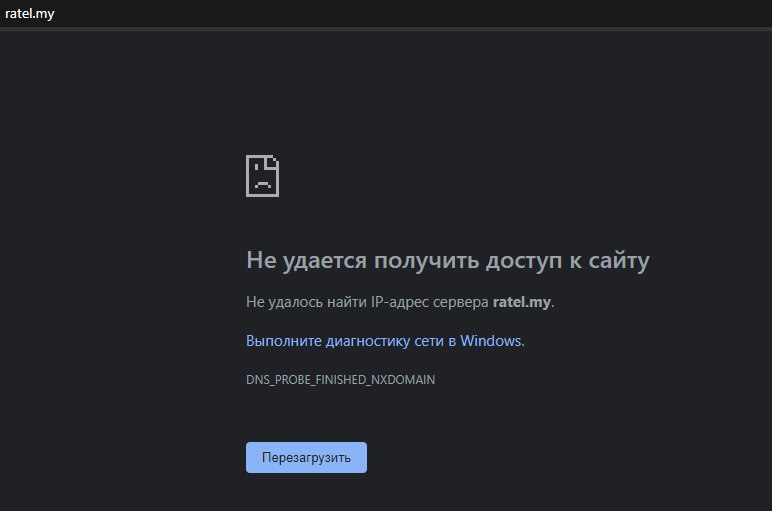772x511 pixels.
Task: Click the Не удалось найти IP-адрес сервера message
Action: 400,302
